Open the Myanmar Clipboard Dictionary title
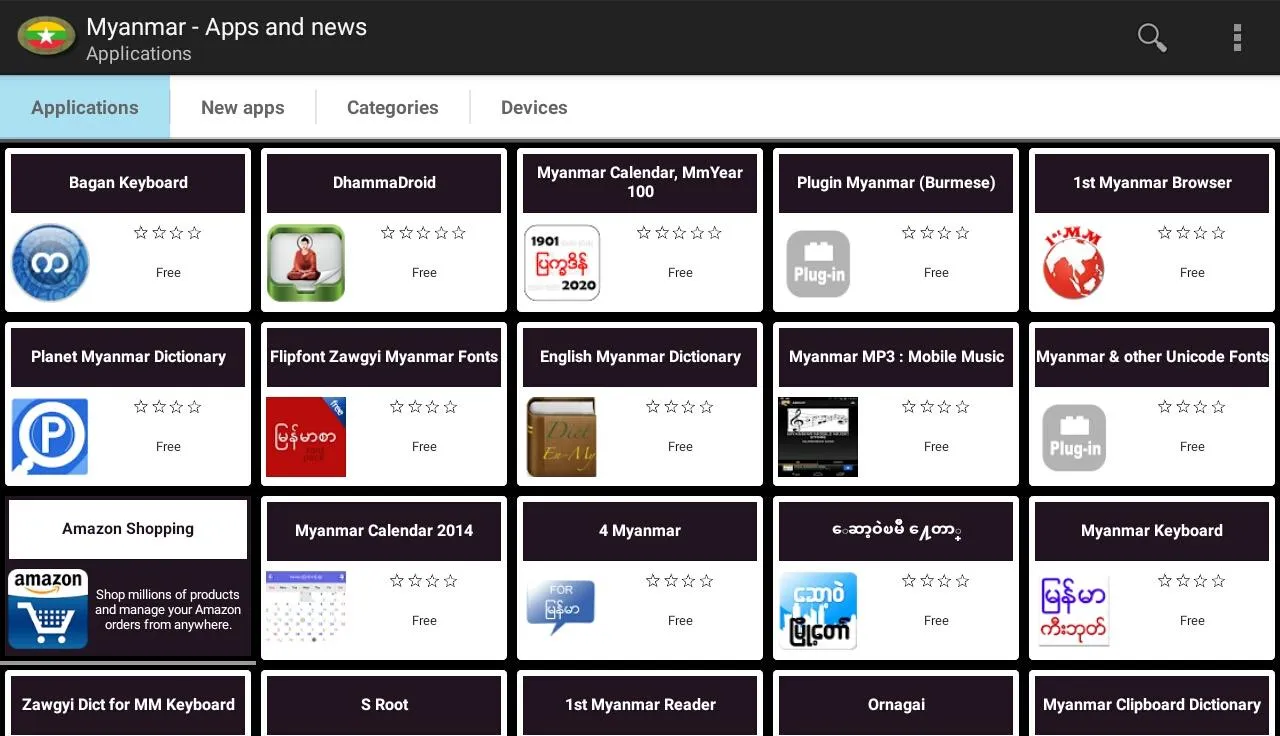Image resolution: width=1280 pixels, height=736 pixels. [1152, 704]
